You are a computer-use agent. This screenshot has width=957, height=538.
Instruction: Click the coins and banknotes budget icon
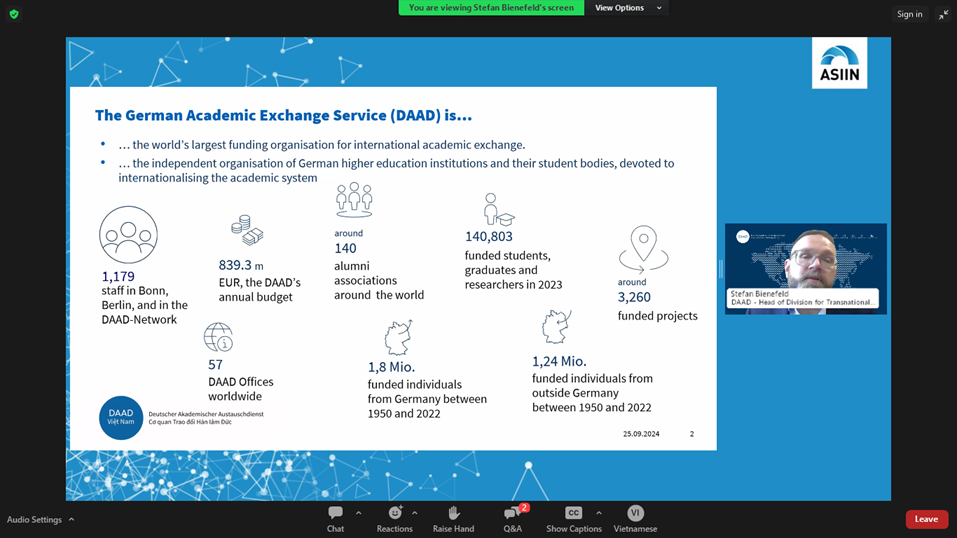click(x=247, y=230)
